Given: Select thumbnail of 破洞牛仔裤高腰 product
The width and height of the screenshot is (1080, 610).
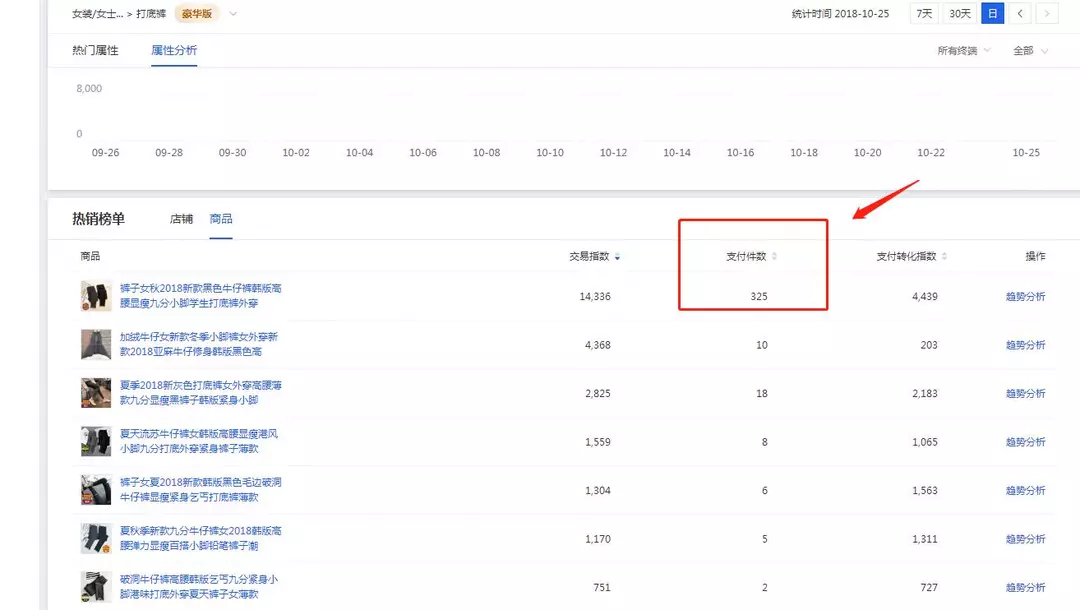Looking at the screenshot, I should (96, 587).
